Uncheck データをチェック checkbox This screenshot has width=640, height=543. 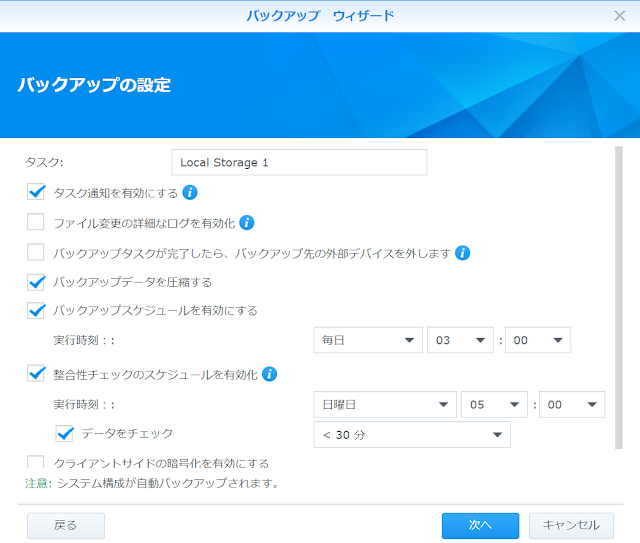pos(64,434)
